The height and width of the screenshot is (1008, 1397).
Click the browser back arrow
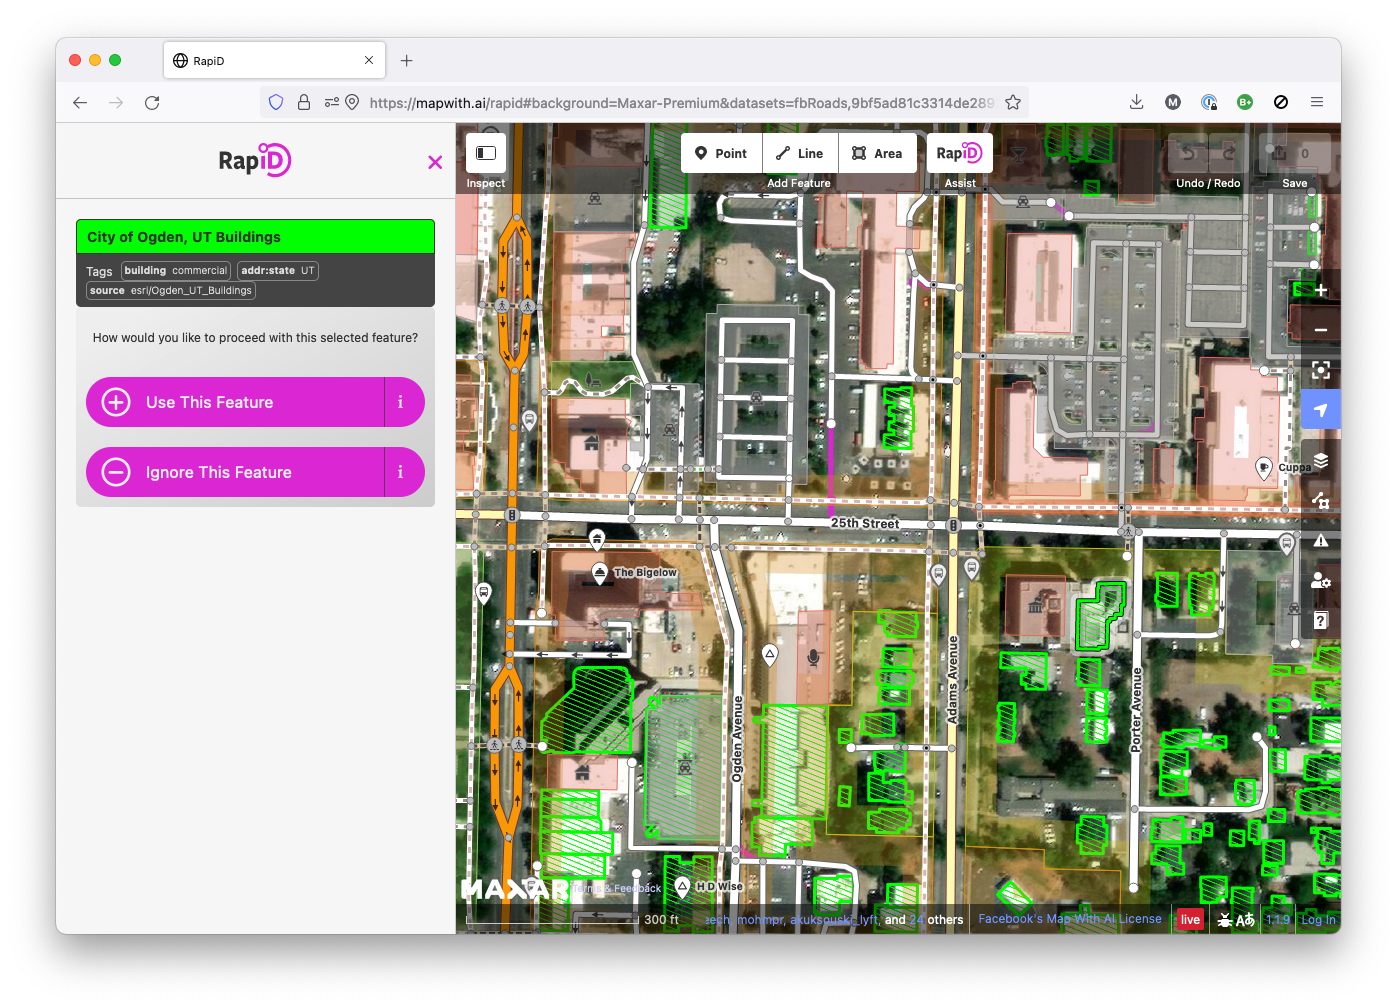point(80,102)
